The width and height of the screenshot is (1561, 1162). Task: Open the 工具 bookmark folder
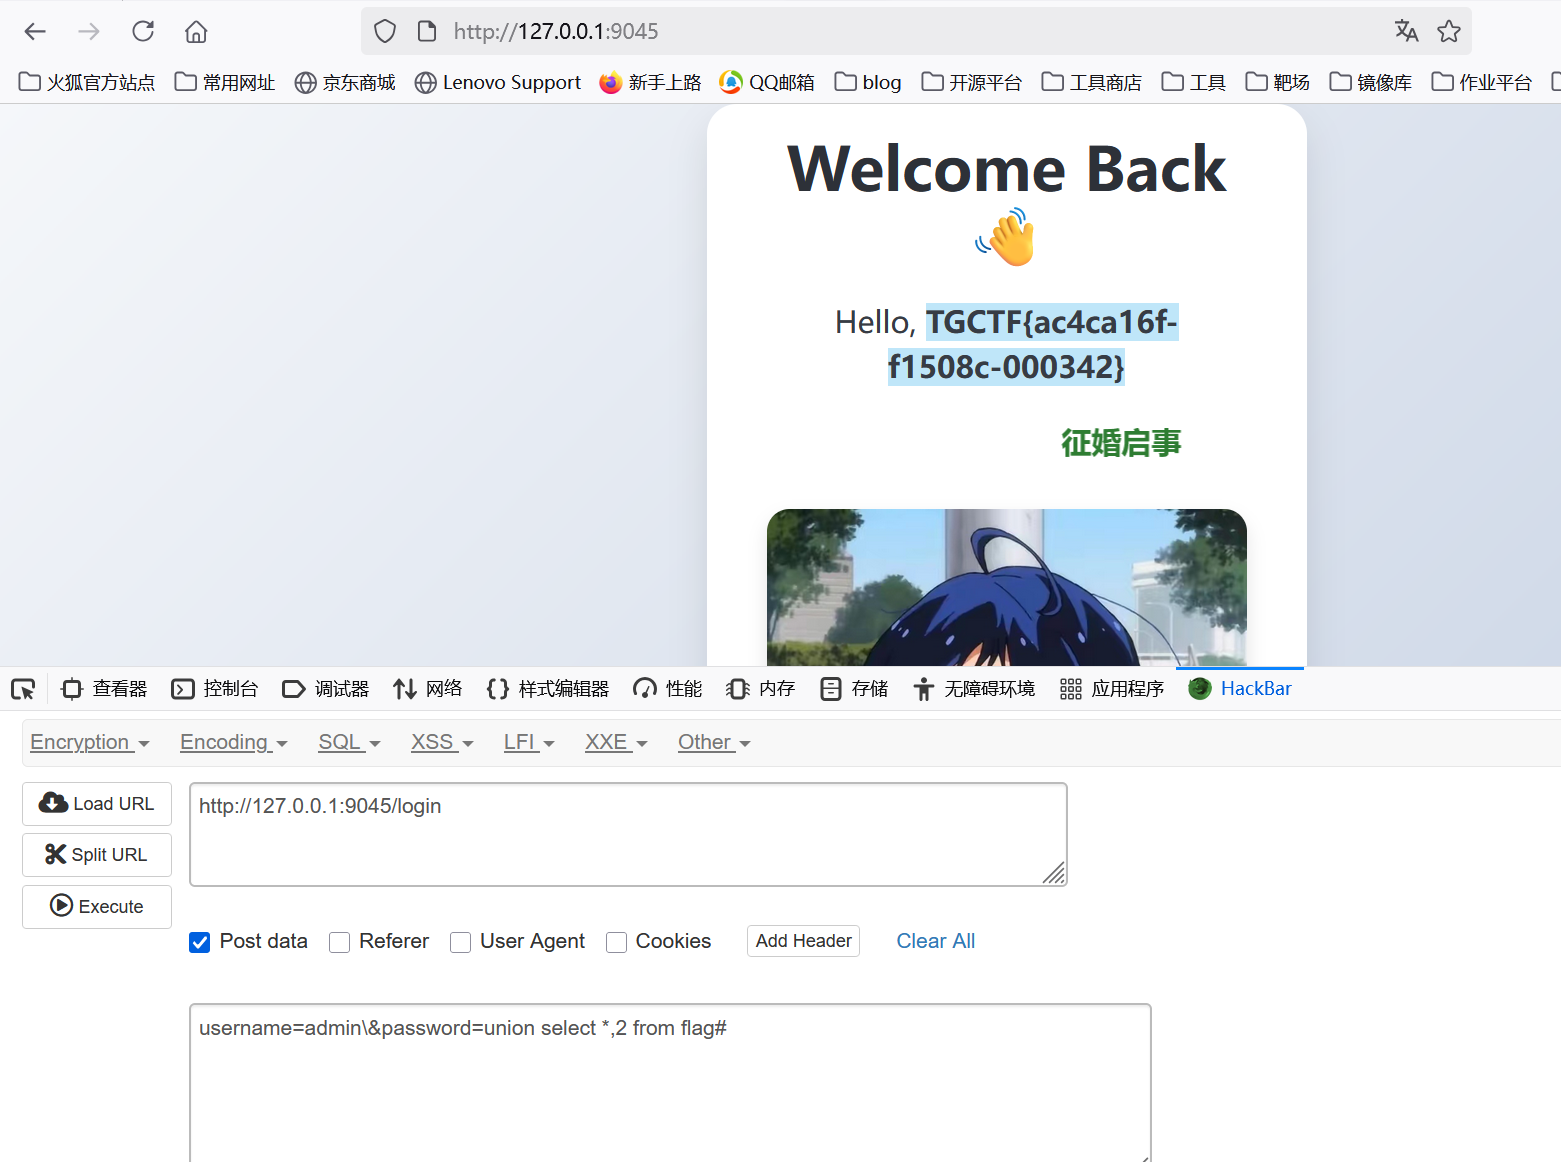pyautogui.click(x=1193, y=82)
